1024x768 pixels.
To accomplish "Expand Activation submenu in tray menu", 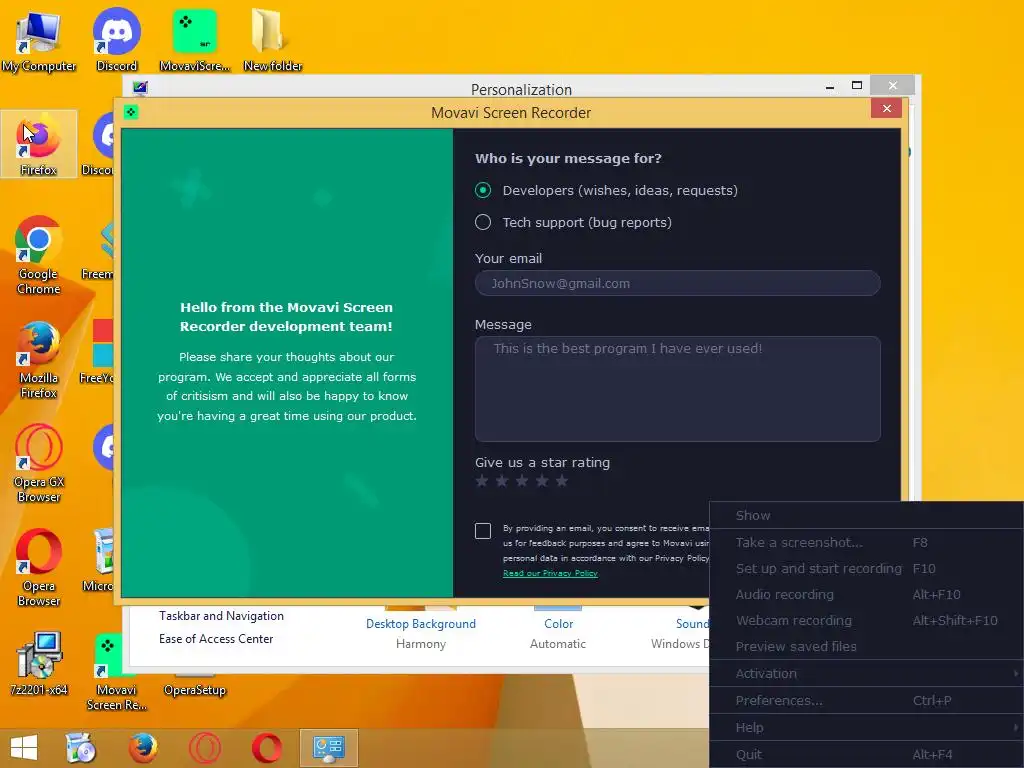I will (x=866, y=673).
